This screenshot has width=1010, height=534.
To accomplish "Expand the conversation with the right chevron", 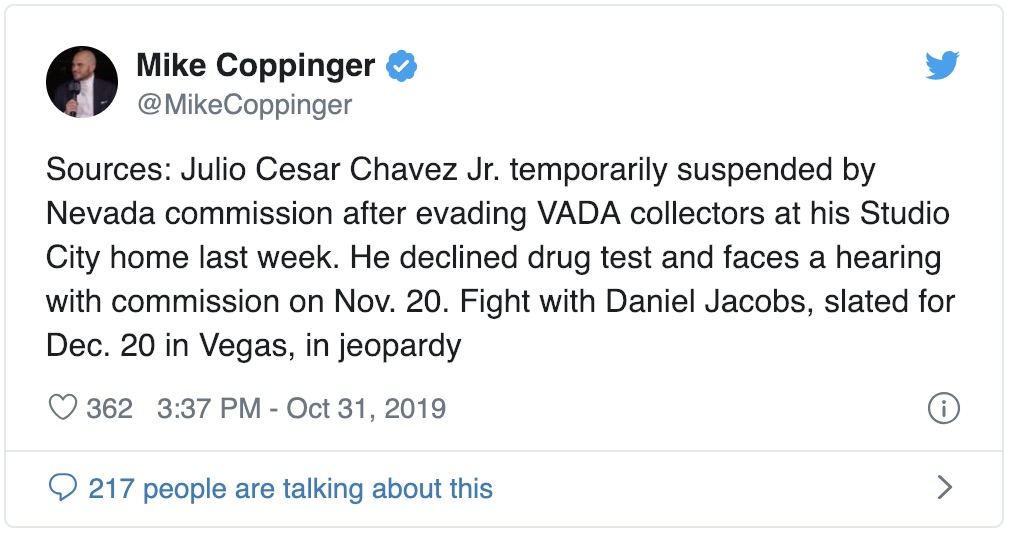I will pos(944,488).
